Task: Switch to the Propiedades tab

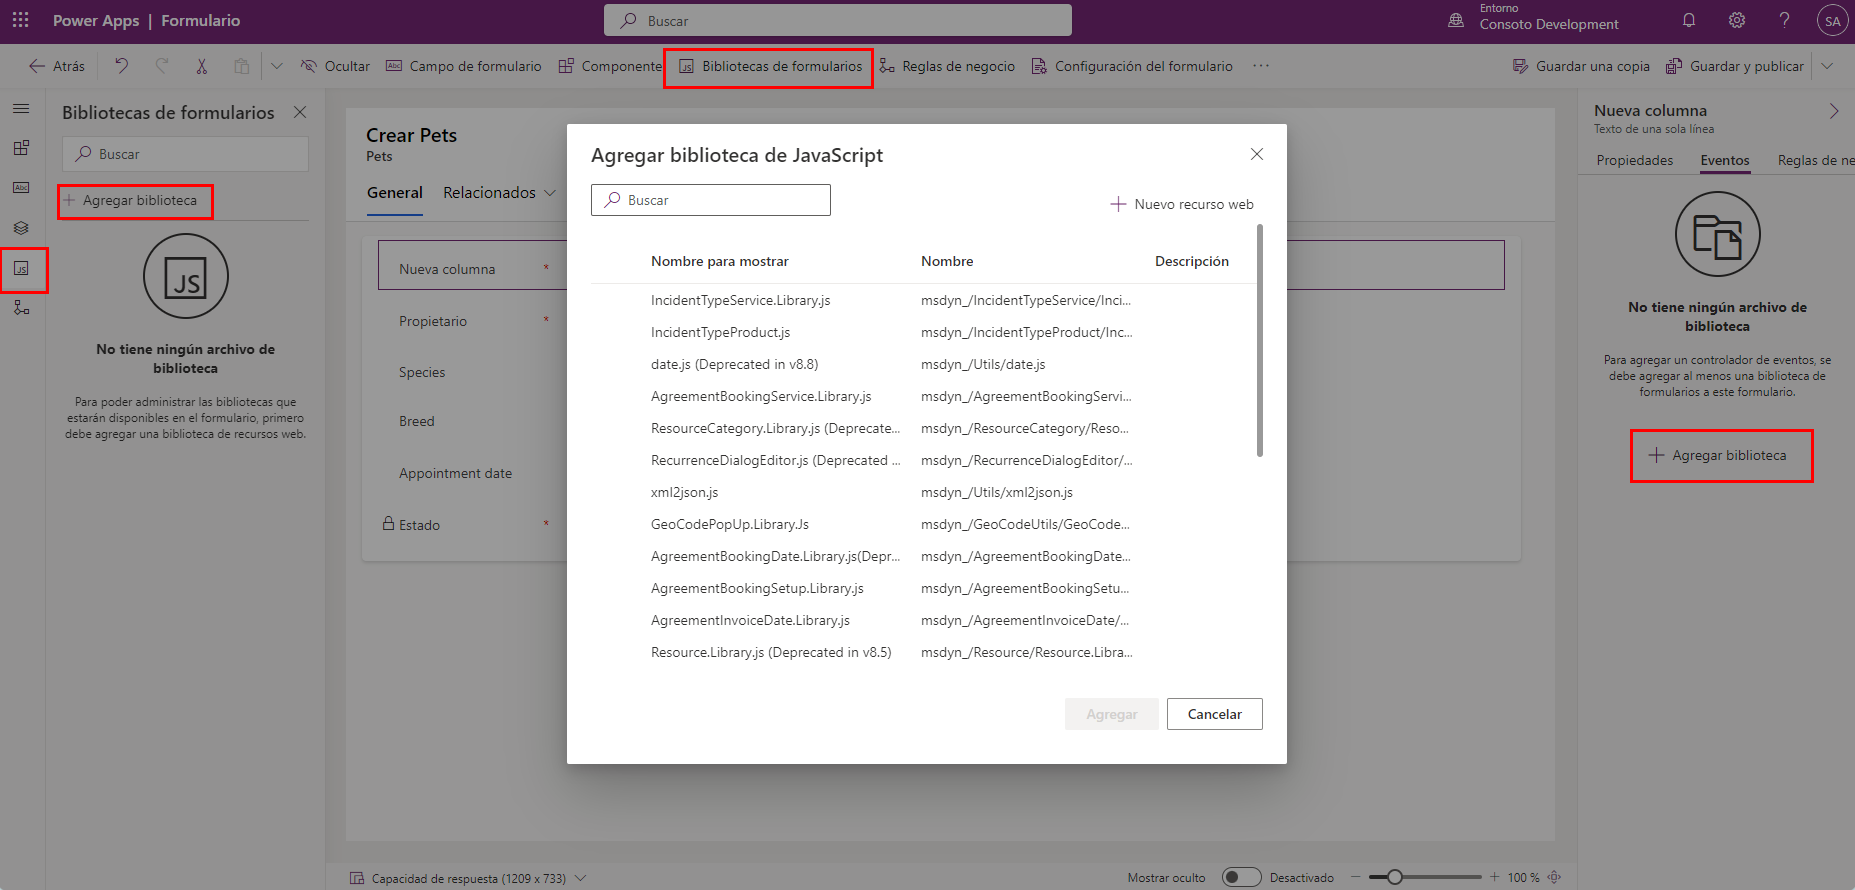Action: point(1634,160)
